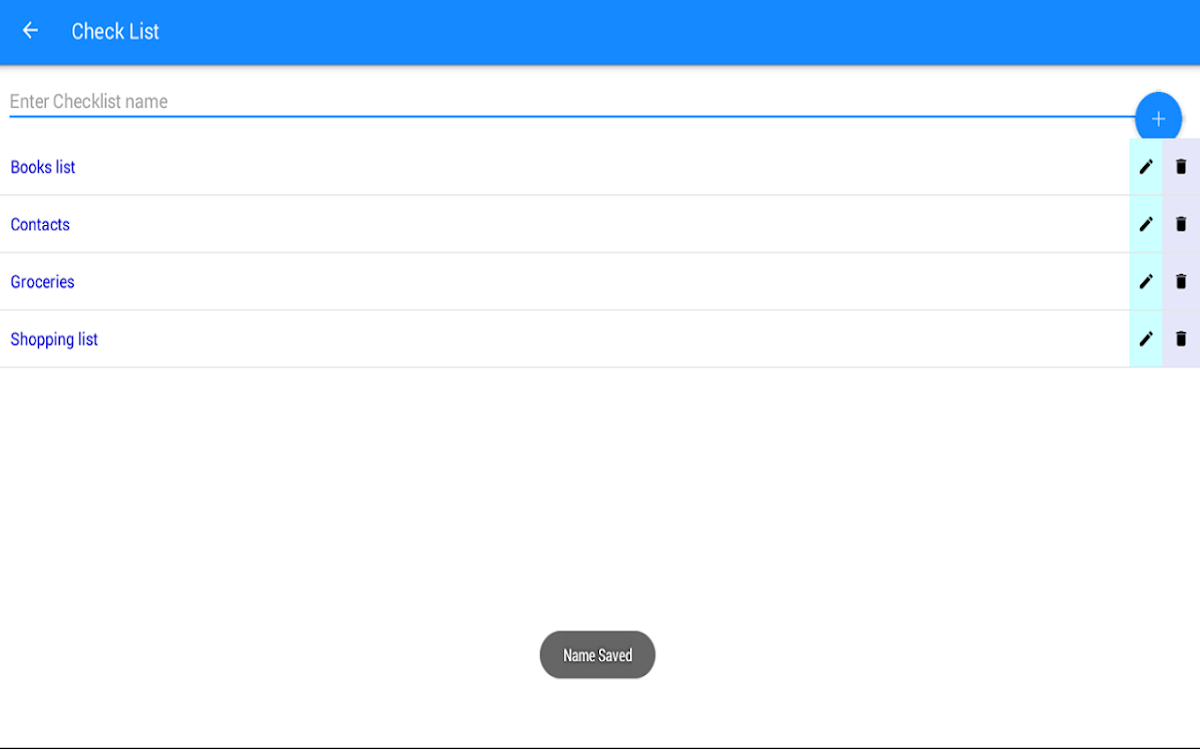
Task: Delete the Shopping list entry
Action: [1181, 339]
